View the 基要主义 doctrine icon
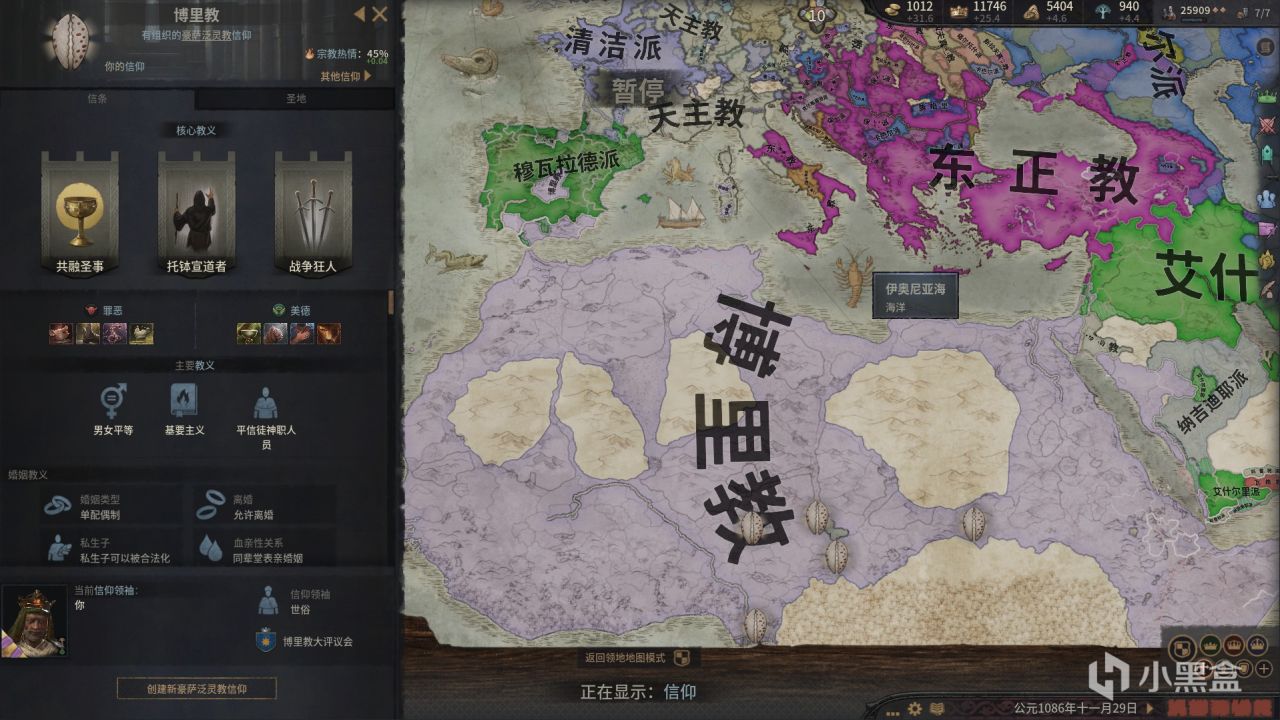The height and width of the screenshot is (720, 1280). (x=184, y=401)
